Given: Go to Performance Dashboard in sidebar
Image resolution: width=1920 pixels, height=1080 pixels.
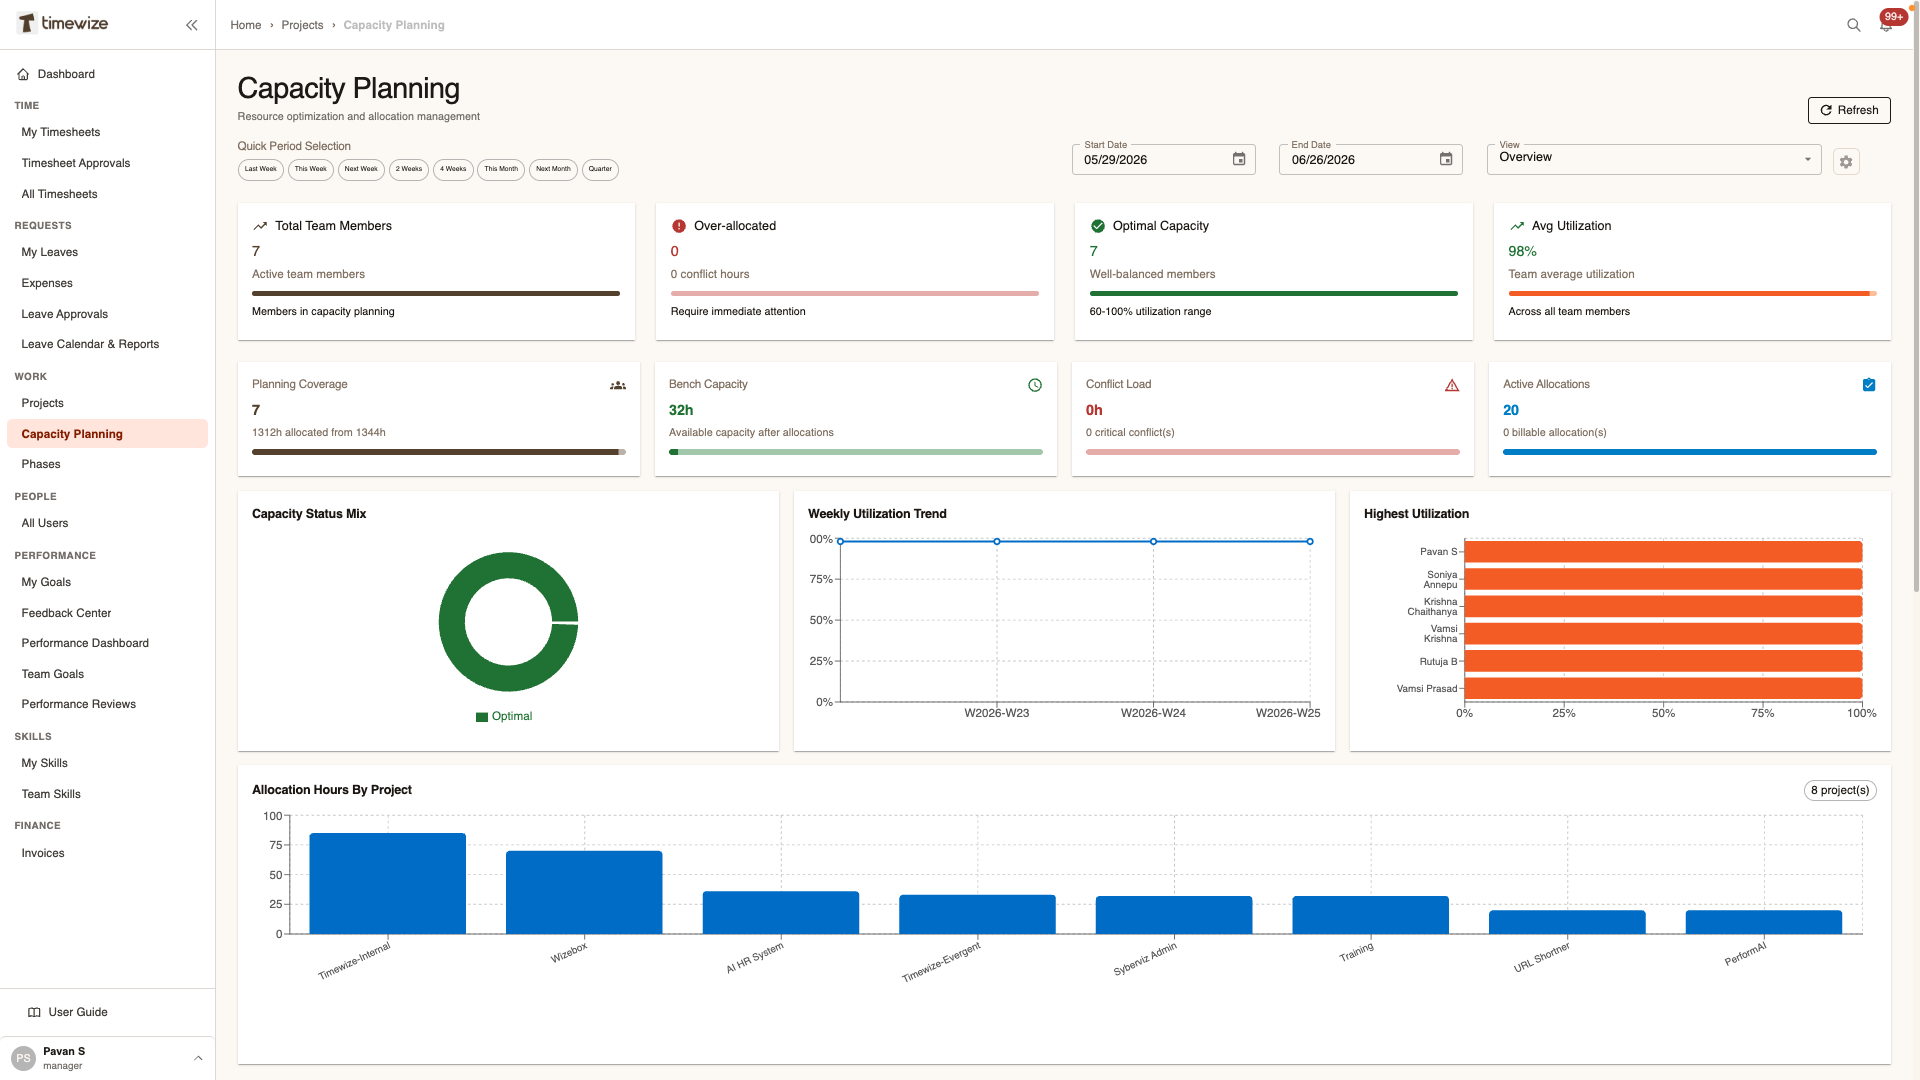Looking at the screenshot, I should [x=85, y=643].
